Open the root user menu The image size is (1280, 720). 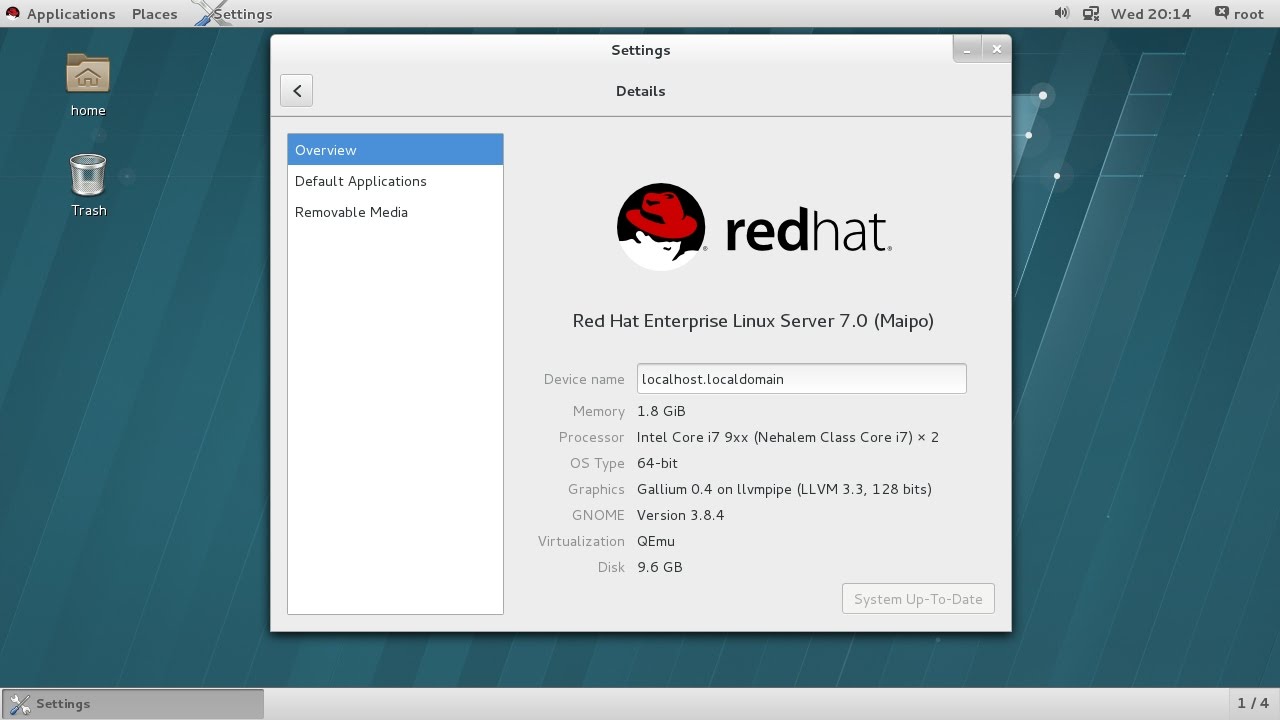(x=1249, y=14)
